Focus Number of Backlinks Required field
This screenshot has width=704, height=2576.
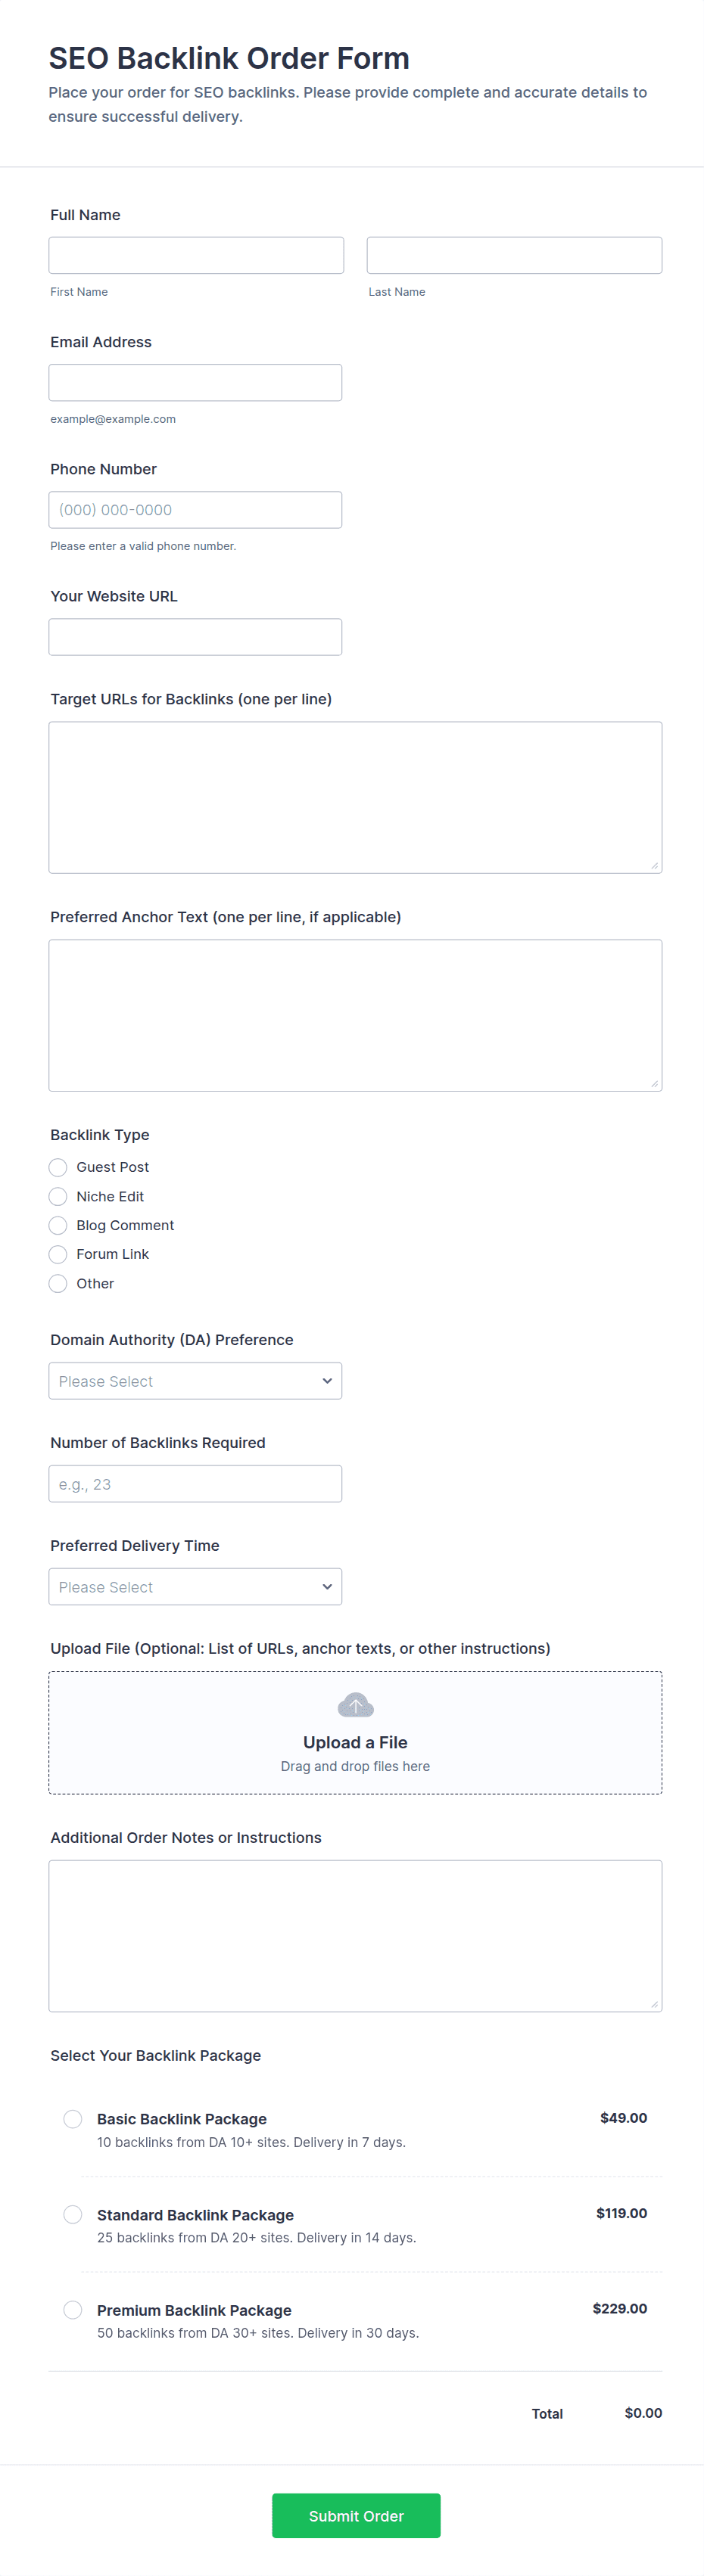[195, 1484]
